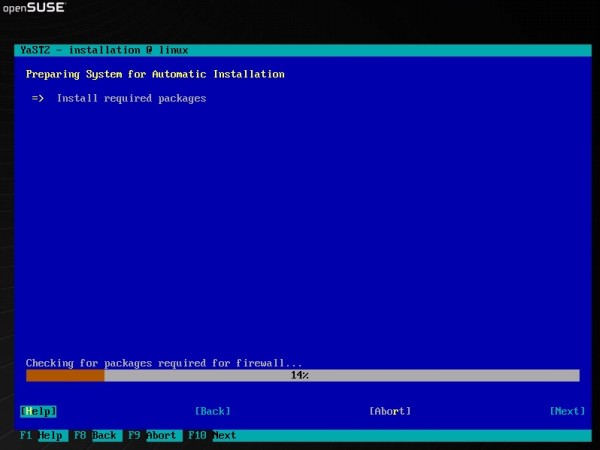
Task: Click the openSUSE logo
Action: (x=34, y=7)
